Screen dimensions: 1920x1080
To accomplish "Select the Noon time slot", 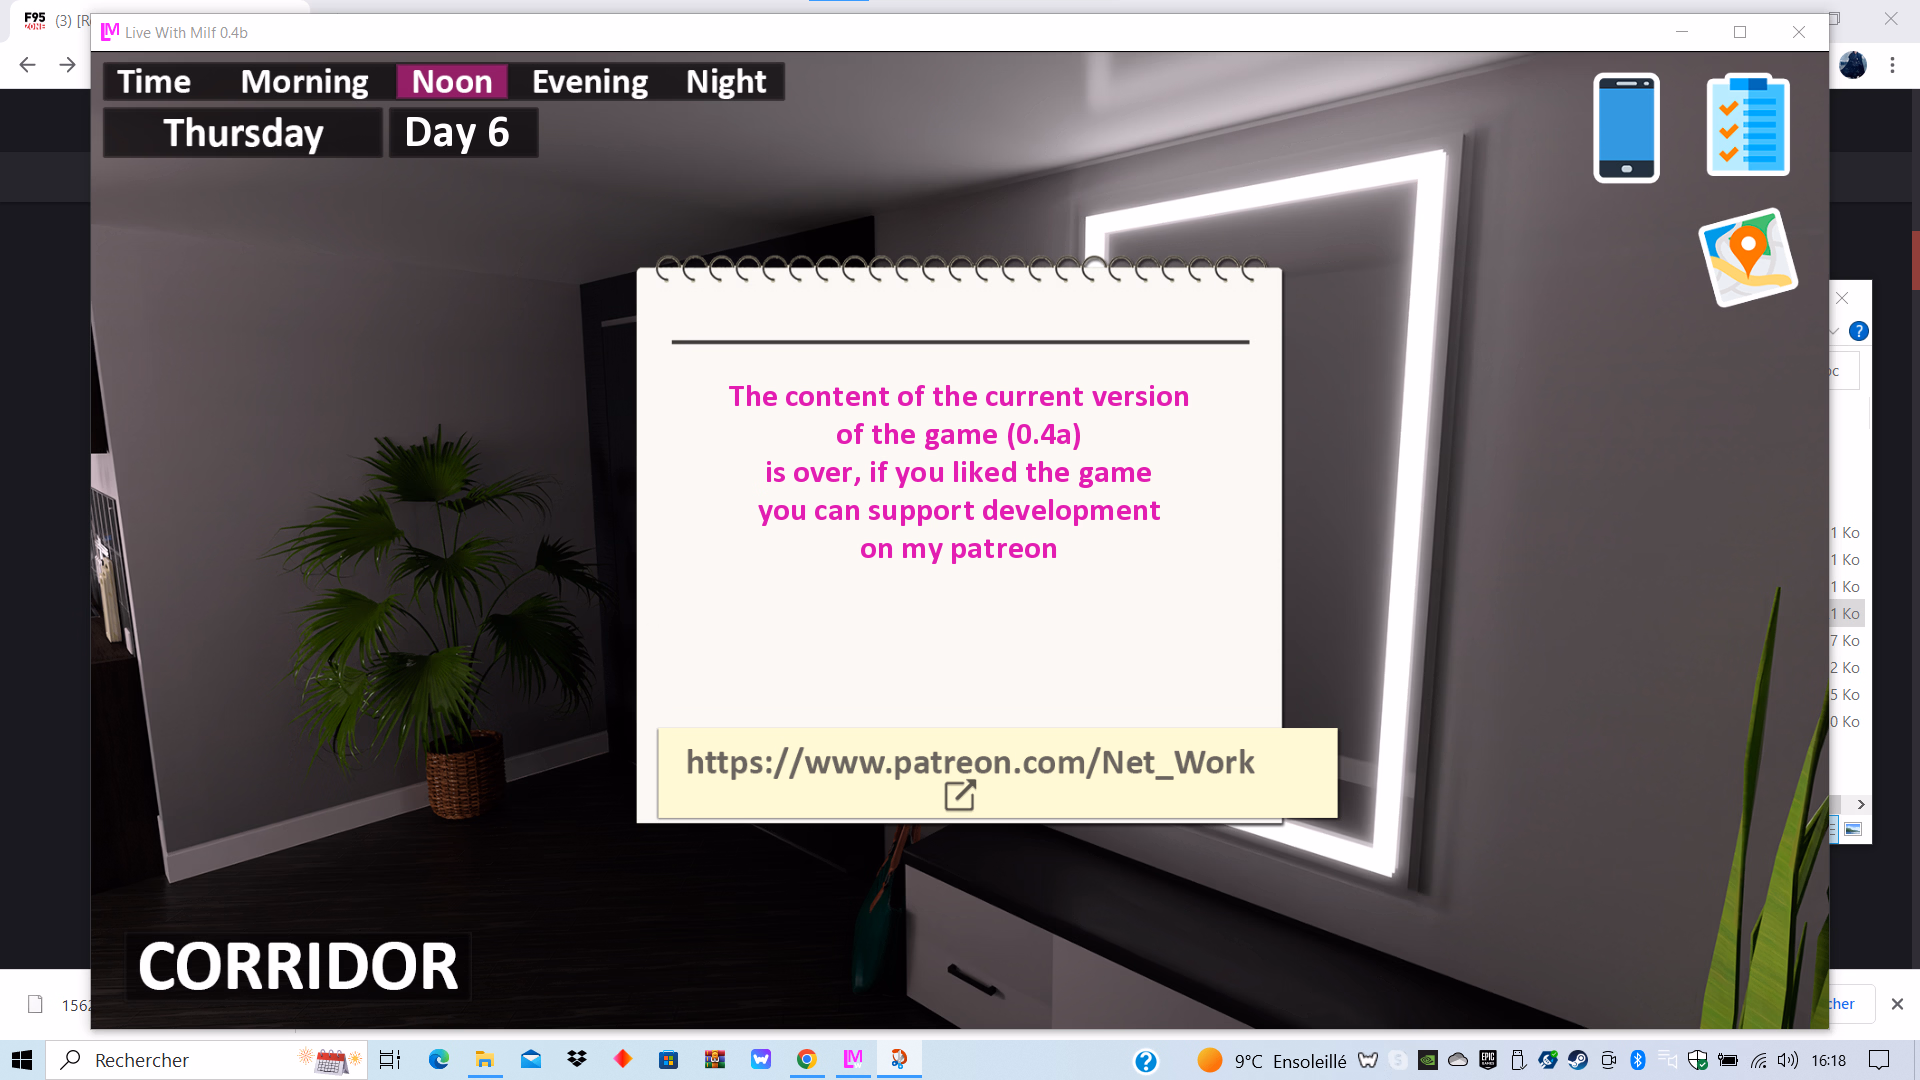I will 452,81.
